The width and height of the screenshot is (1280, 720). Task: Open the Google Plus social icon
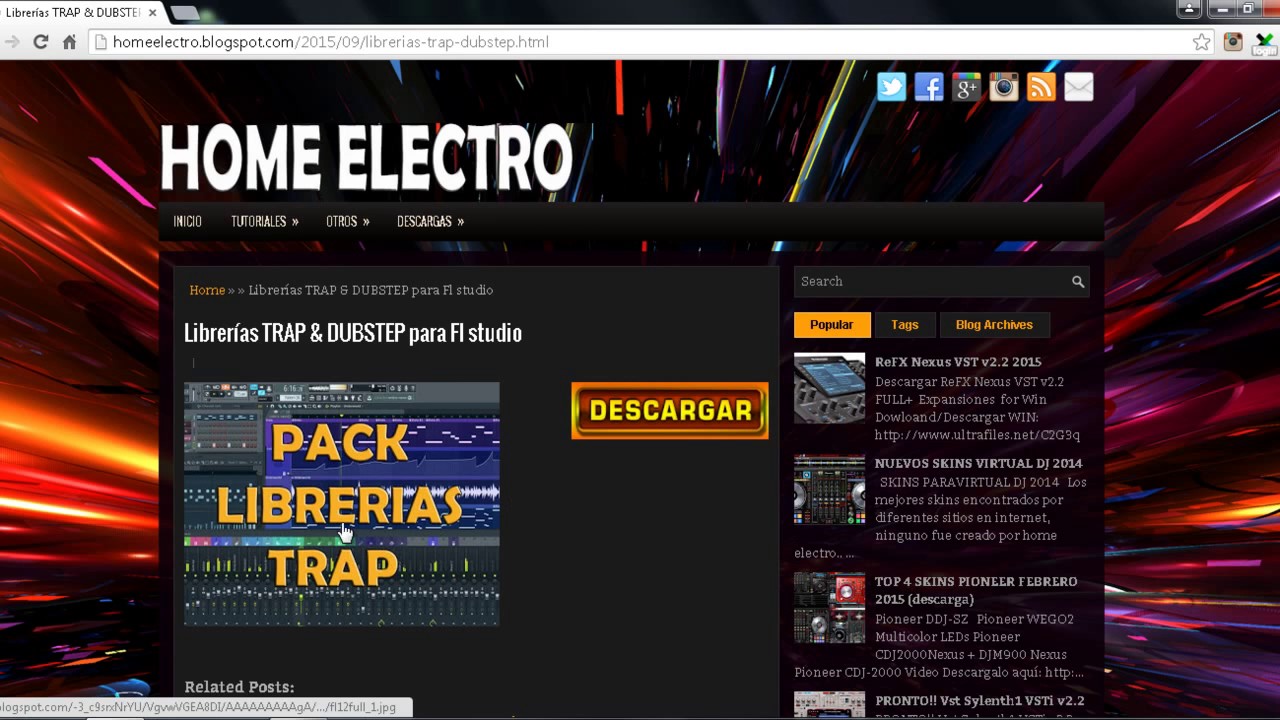[966, 87]
